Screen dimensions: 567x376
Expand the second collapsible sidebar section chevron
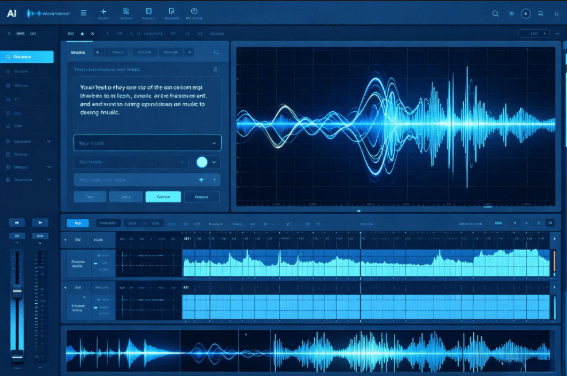click(49, 167)
